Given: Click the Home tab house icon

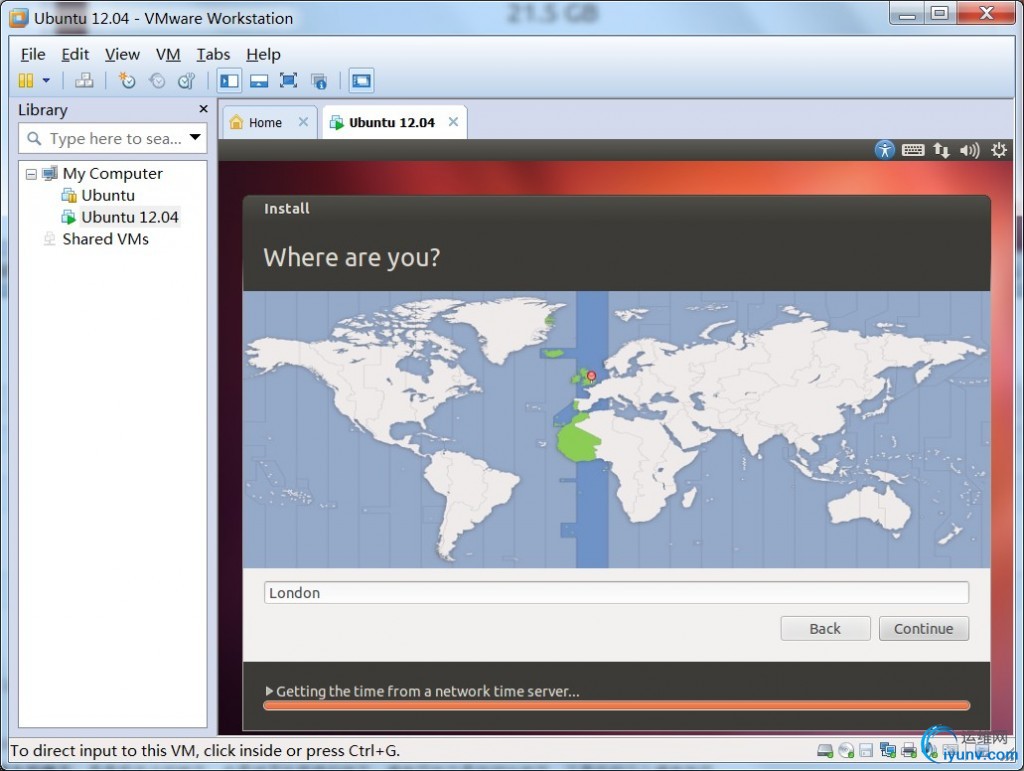Looking at the screenshot, I should (236, 122).
